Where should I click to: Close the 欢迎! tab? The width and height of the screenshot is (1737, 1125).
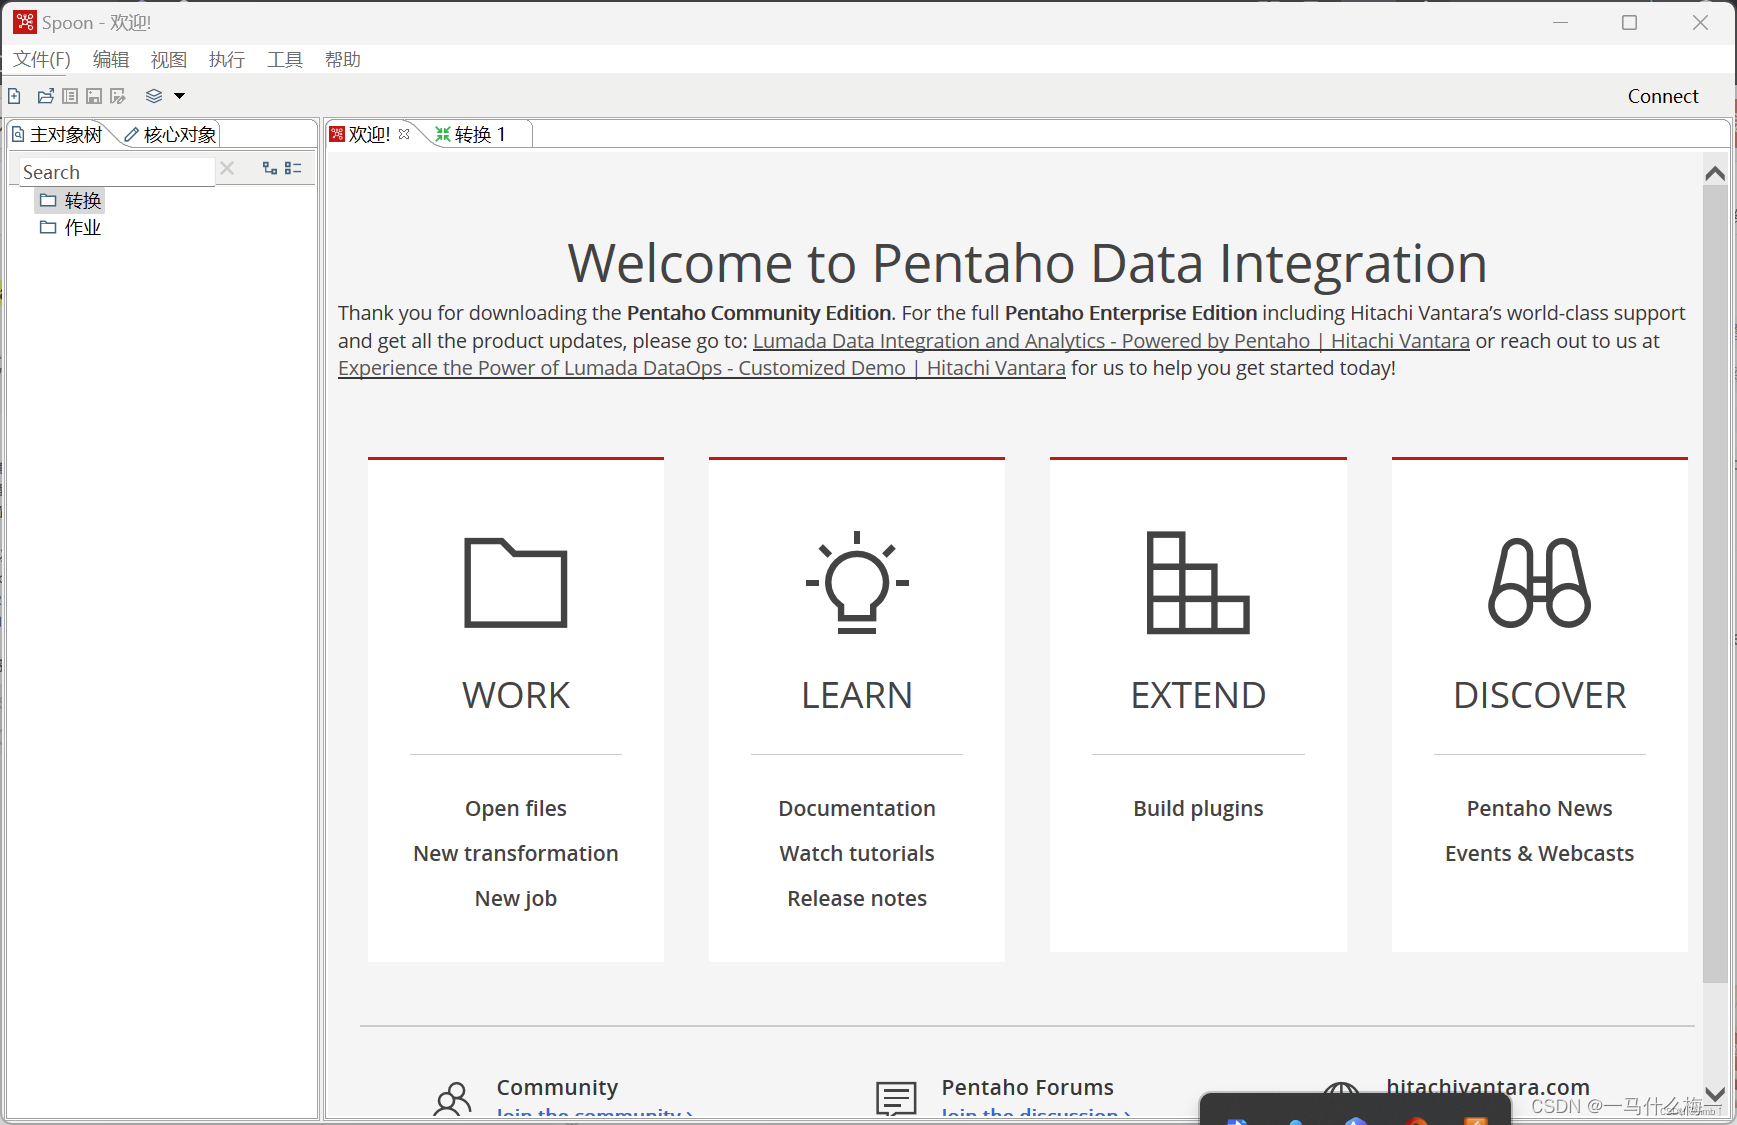coord(404,134)
